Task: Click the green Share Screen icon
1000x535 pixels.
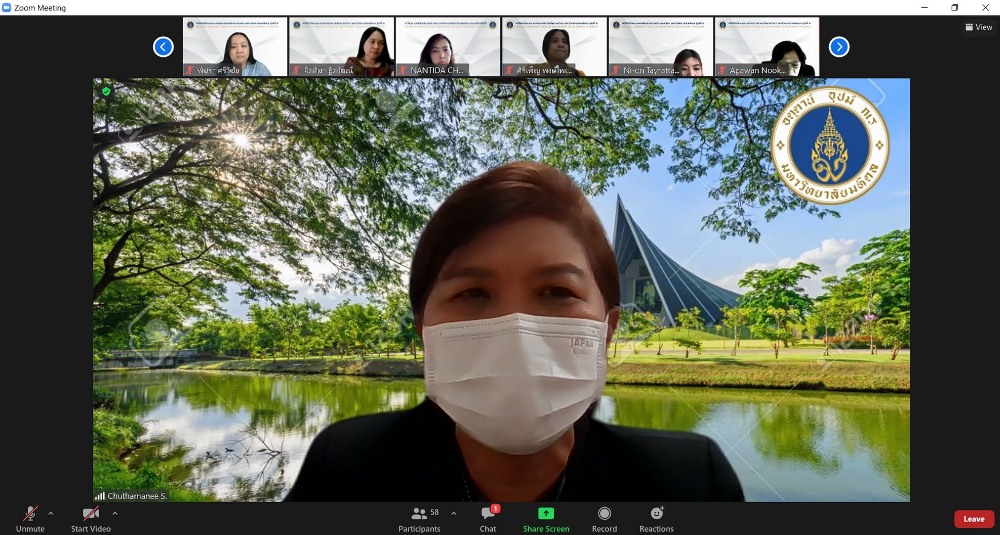Action: click(x=546, y=514)
